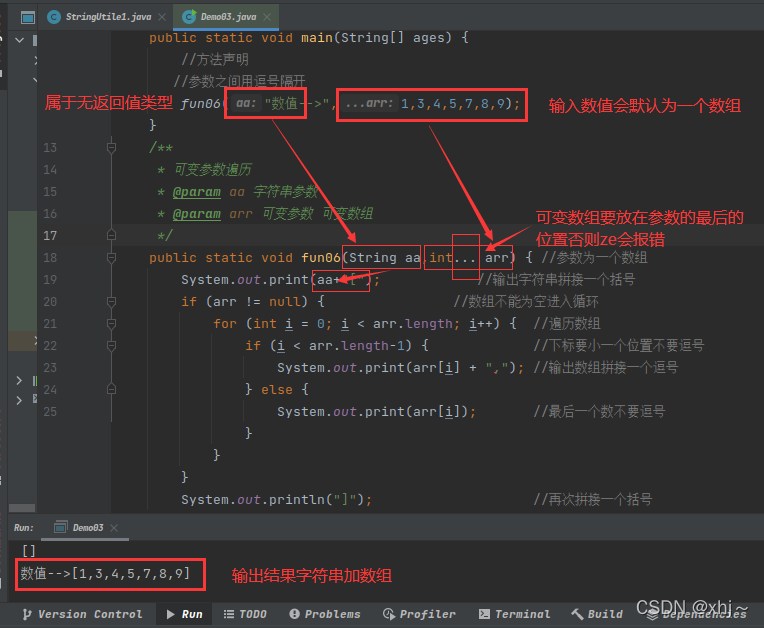Select the Demo03 run configuration tab
The height and width of the screenshot is (628, 764).
(87, 528)
